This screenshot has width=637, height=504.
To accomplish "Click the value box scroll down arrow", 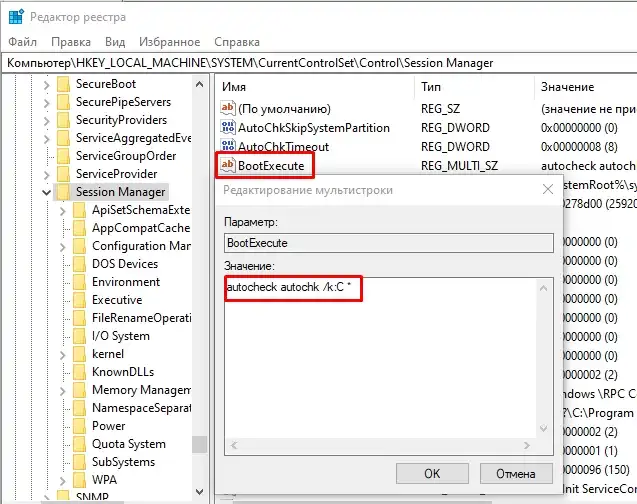I will [544, 428].
